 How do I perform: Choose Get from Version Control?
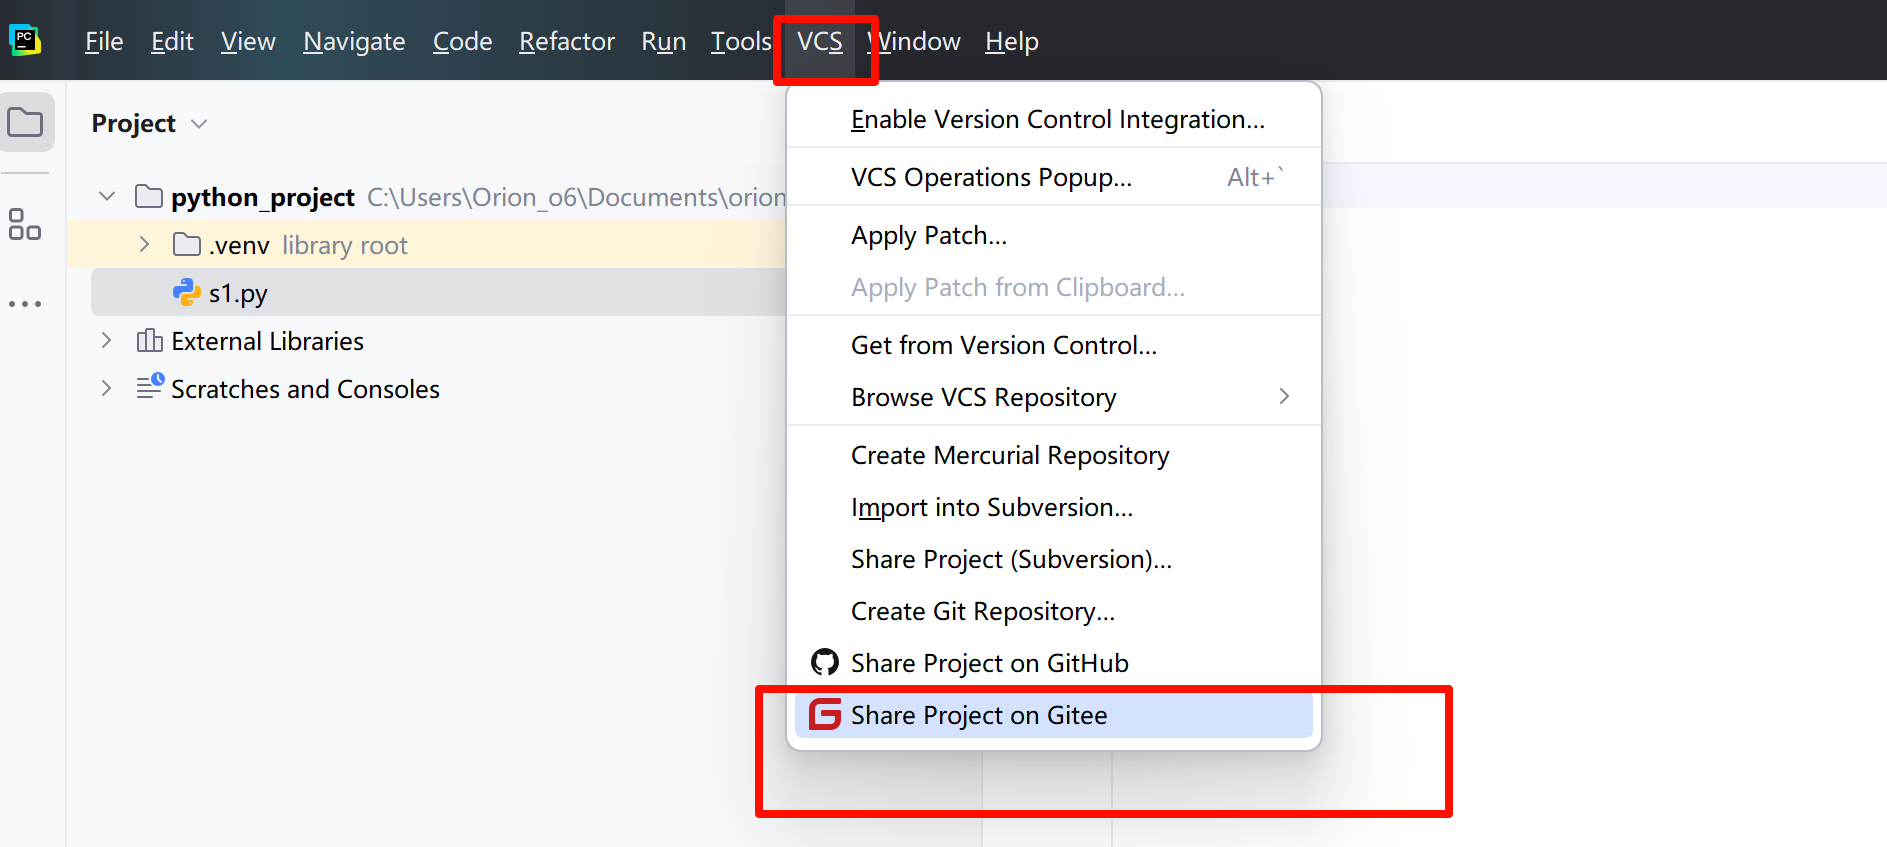[x=1054, y=345]
